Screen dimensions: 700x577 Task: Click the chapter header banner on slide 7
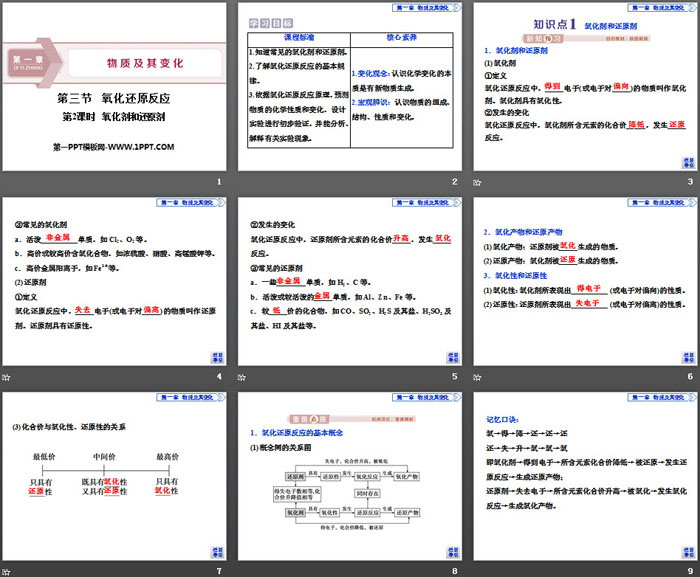click(x=191, y=397)
